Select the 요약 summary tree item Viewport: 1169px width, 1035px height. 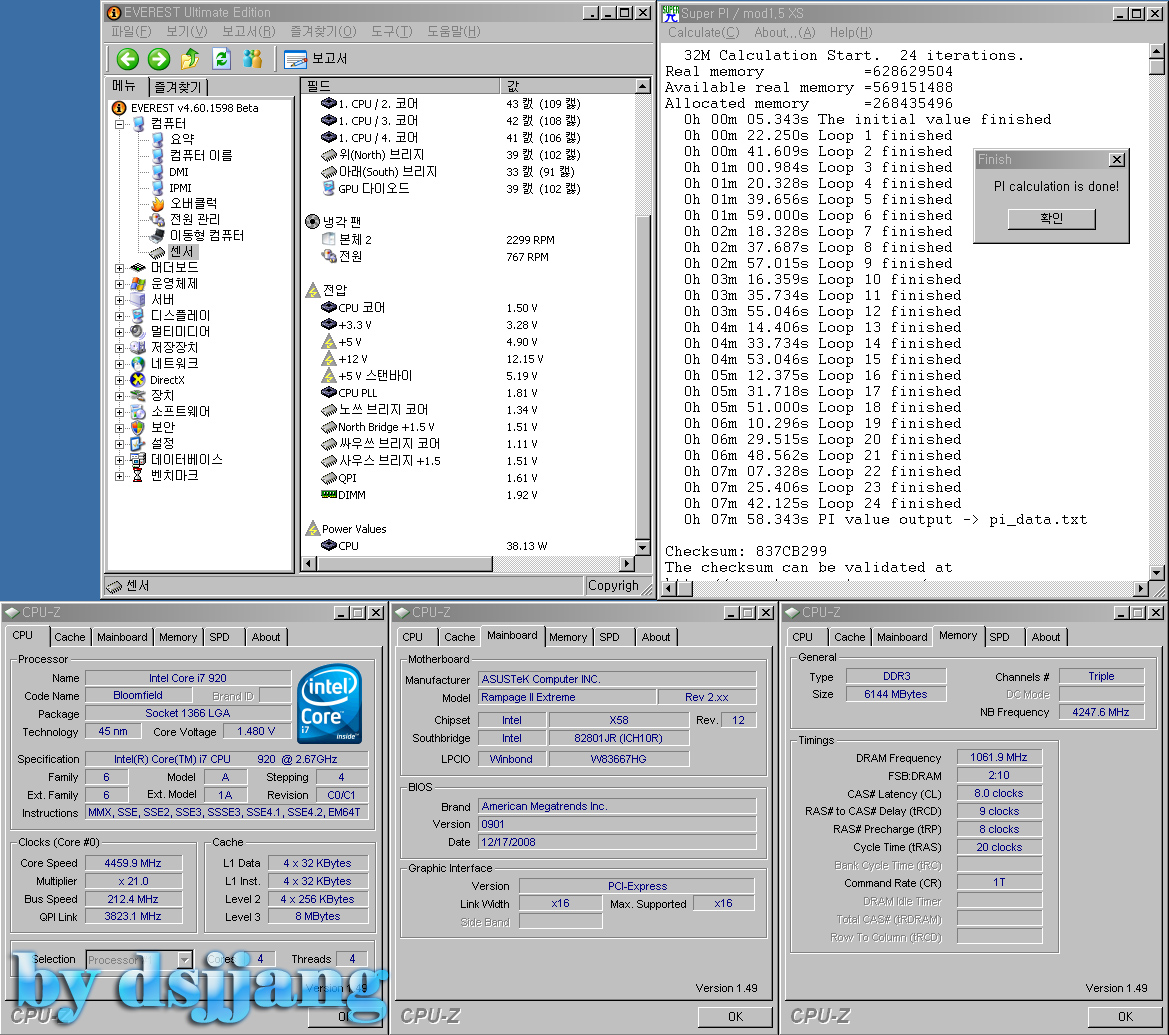click(x=182, y=139)
